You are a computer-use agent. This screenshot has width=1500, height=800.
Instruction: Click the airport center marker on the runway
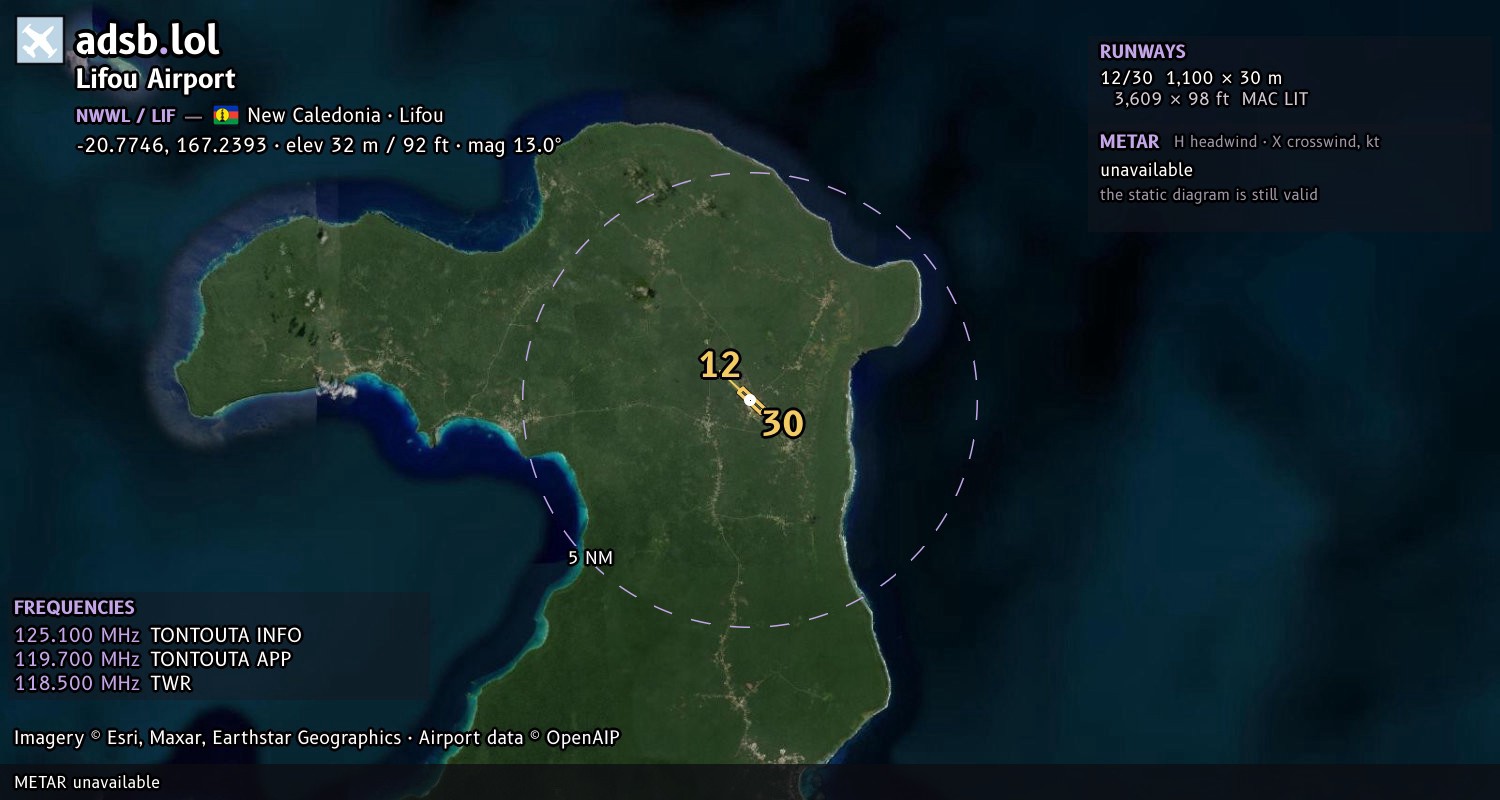click(750, 400)
